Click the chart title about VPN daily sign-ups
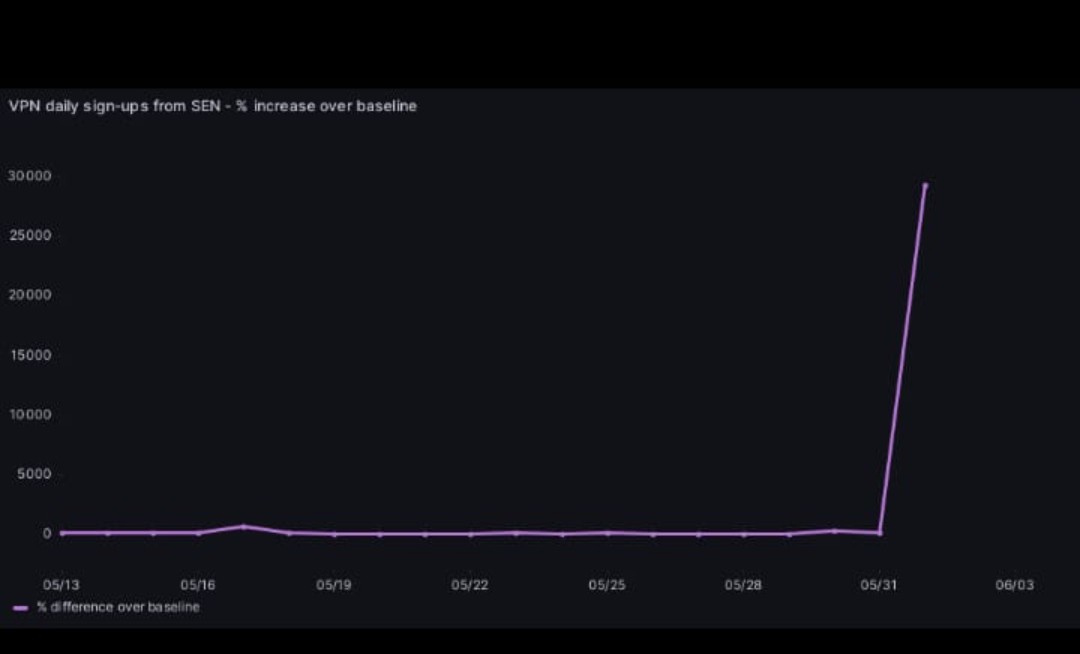The image size is (1080, 654). (212, 106)
